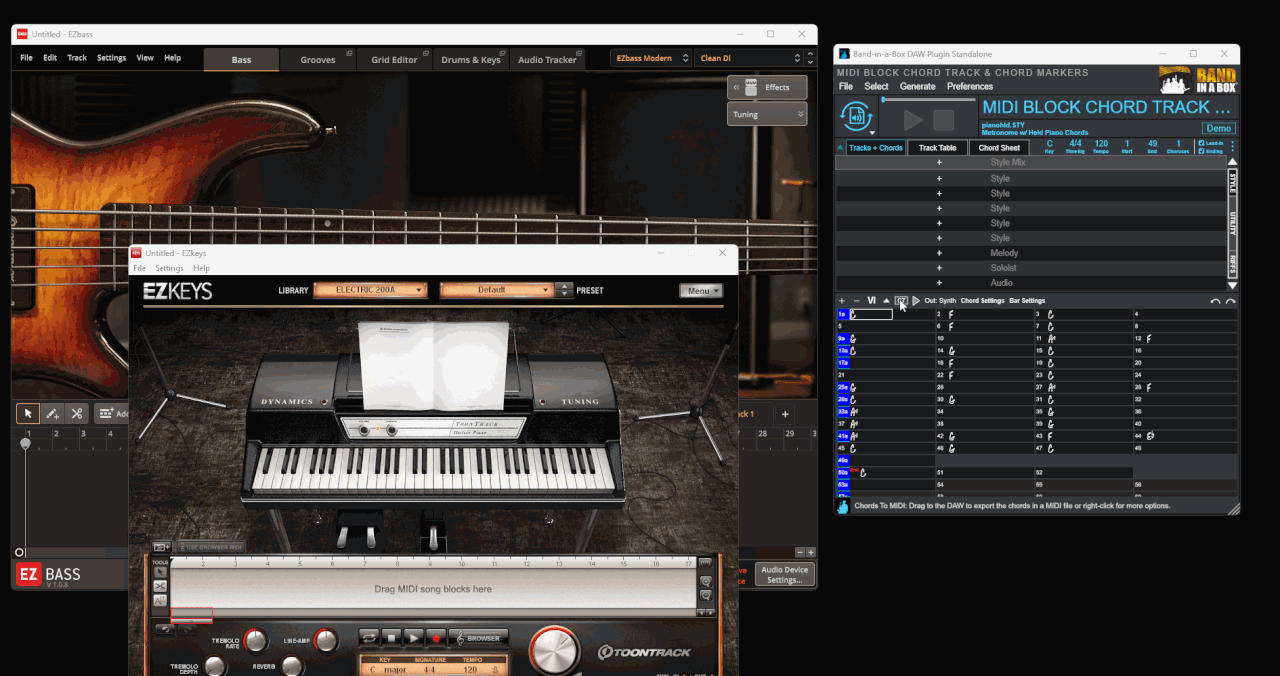Open the EZbass Modern library dropdown
1280x676 pixels.
pyautogui.click(x=650, y=59)
